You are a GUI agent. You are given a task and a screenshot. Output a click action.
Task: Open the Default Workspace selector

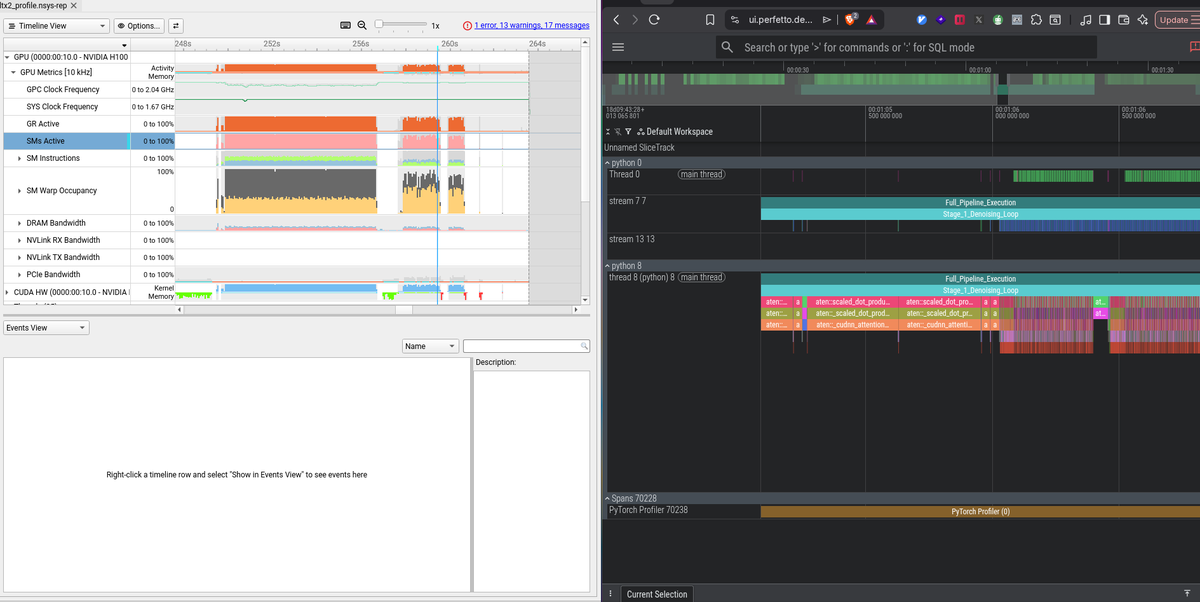click(x=673, y=132)
